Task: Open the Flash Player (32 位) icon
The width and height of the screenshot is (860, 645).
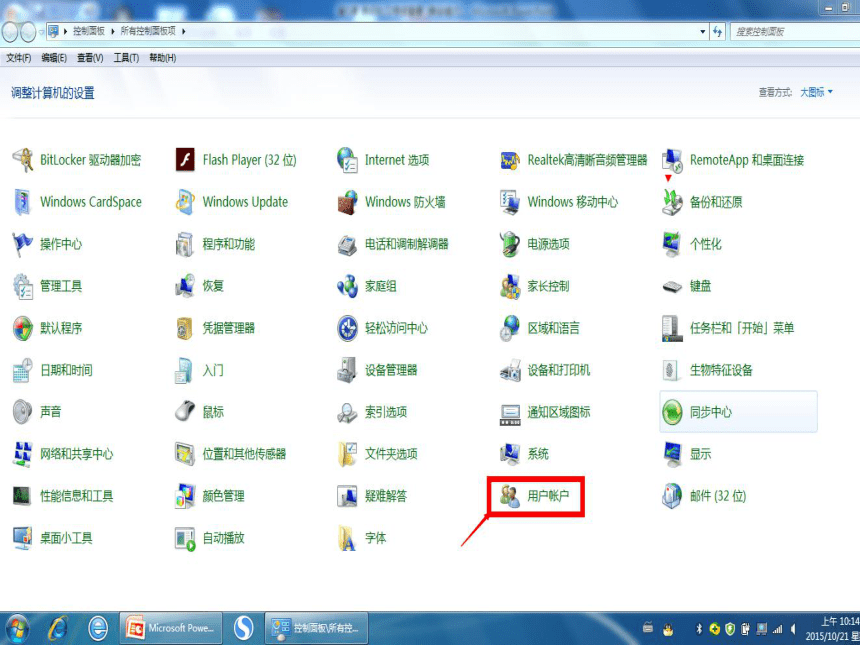Action: (185, 160)
